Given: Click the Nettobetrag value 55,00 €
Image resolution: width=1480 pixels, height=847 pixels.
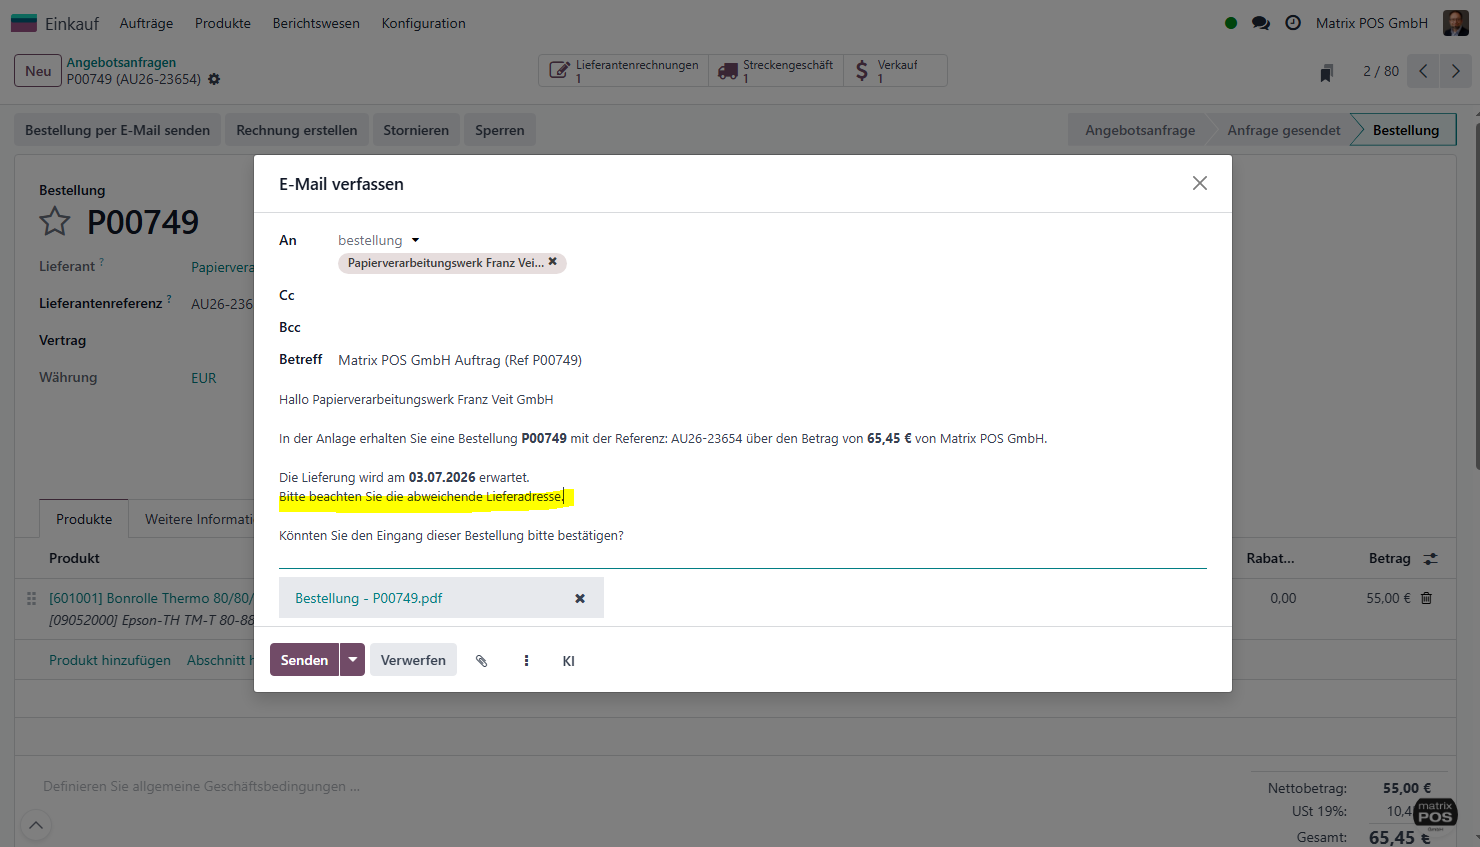Looking at the screenshot, I should (x=1407, y=788).
